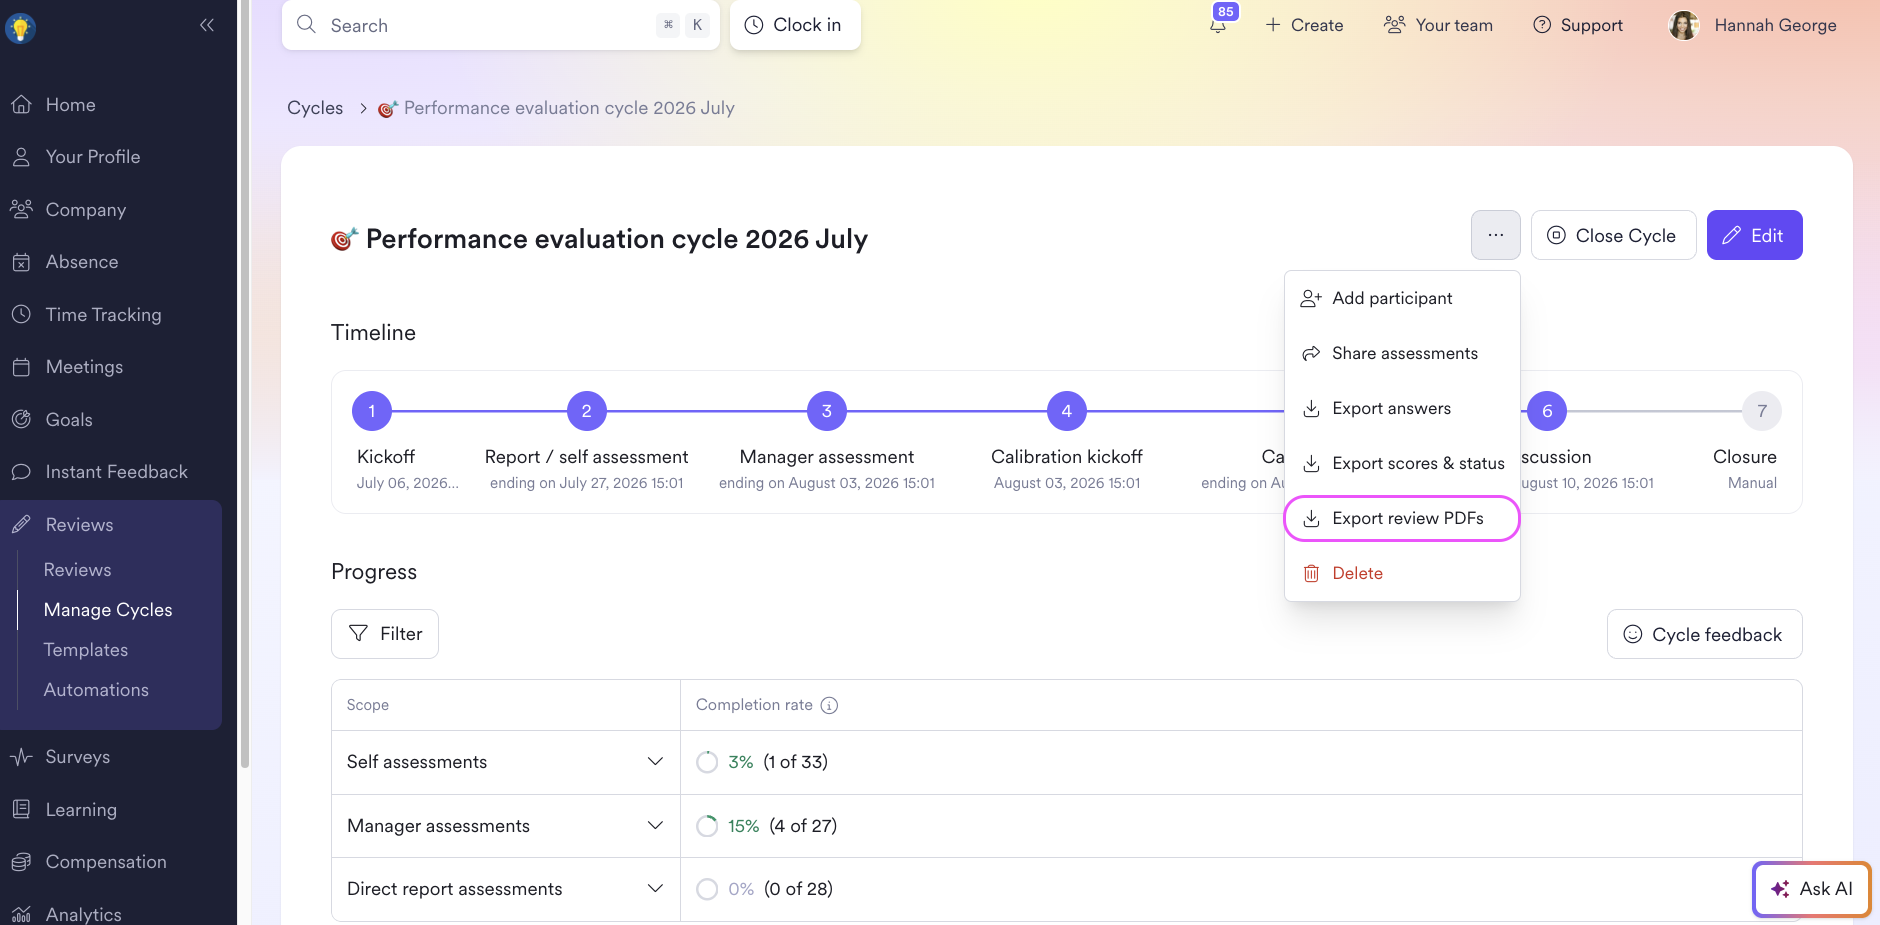Screen dimensions: 1880x925
Task: Click the Edit button
Action: [x=1754, y=235]
